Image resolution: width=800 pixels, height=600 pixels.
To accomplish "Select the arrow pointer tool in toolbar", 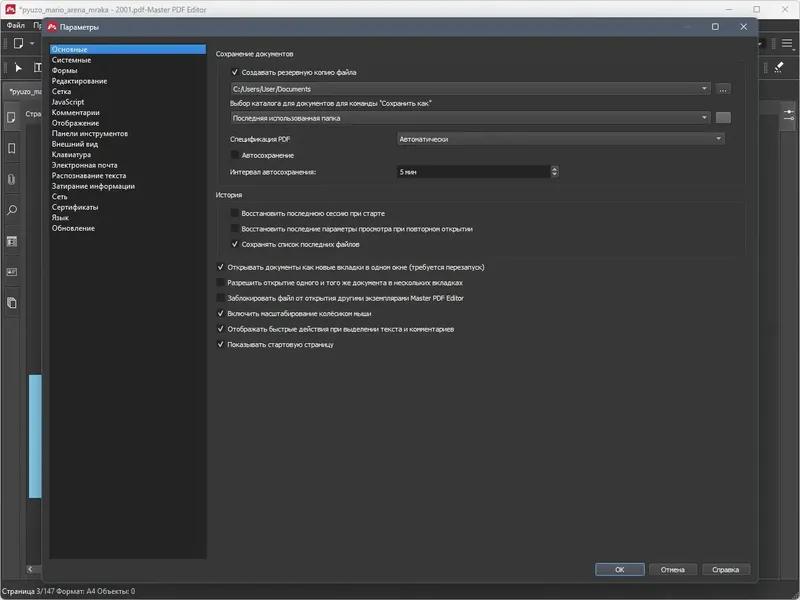I will pyautogui.click(x=18, y=67).
